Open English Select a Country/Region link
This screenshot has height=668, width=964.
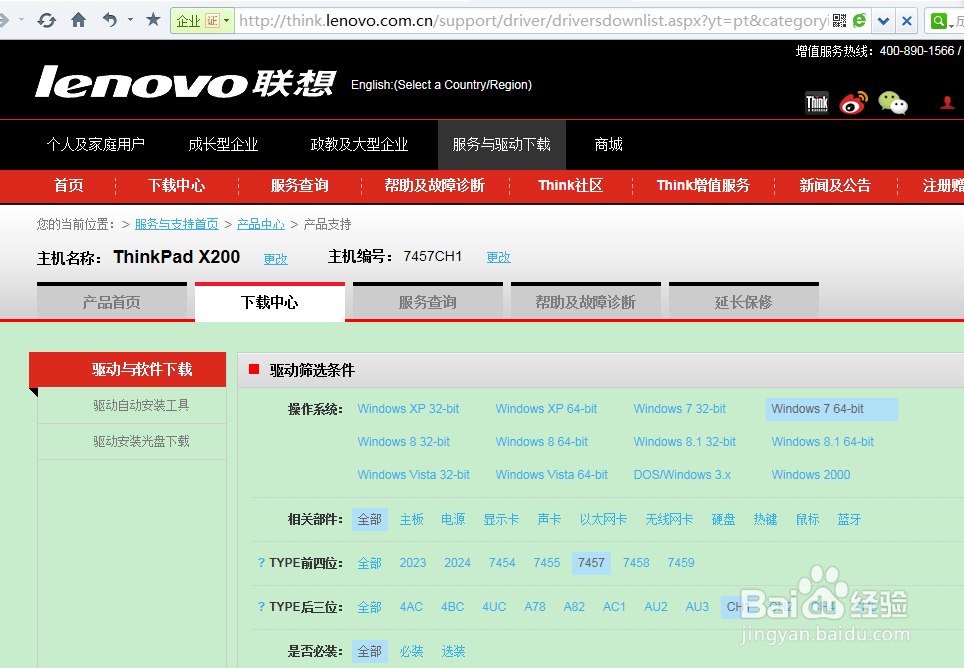pyautogui.click(x=441, y=85)
